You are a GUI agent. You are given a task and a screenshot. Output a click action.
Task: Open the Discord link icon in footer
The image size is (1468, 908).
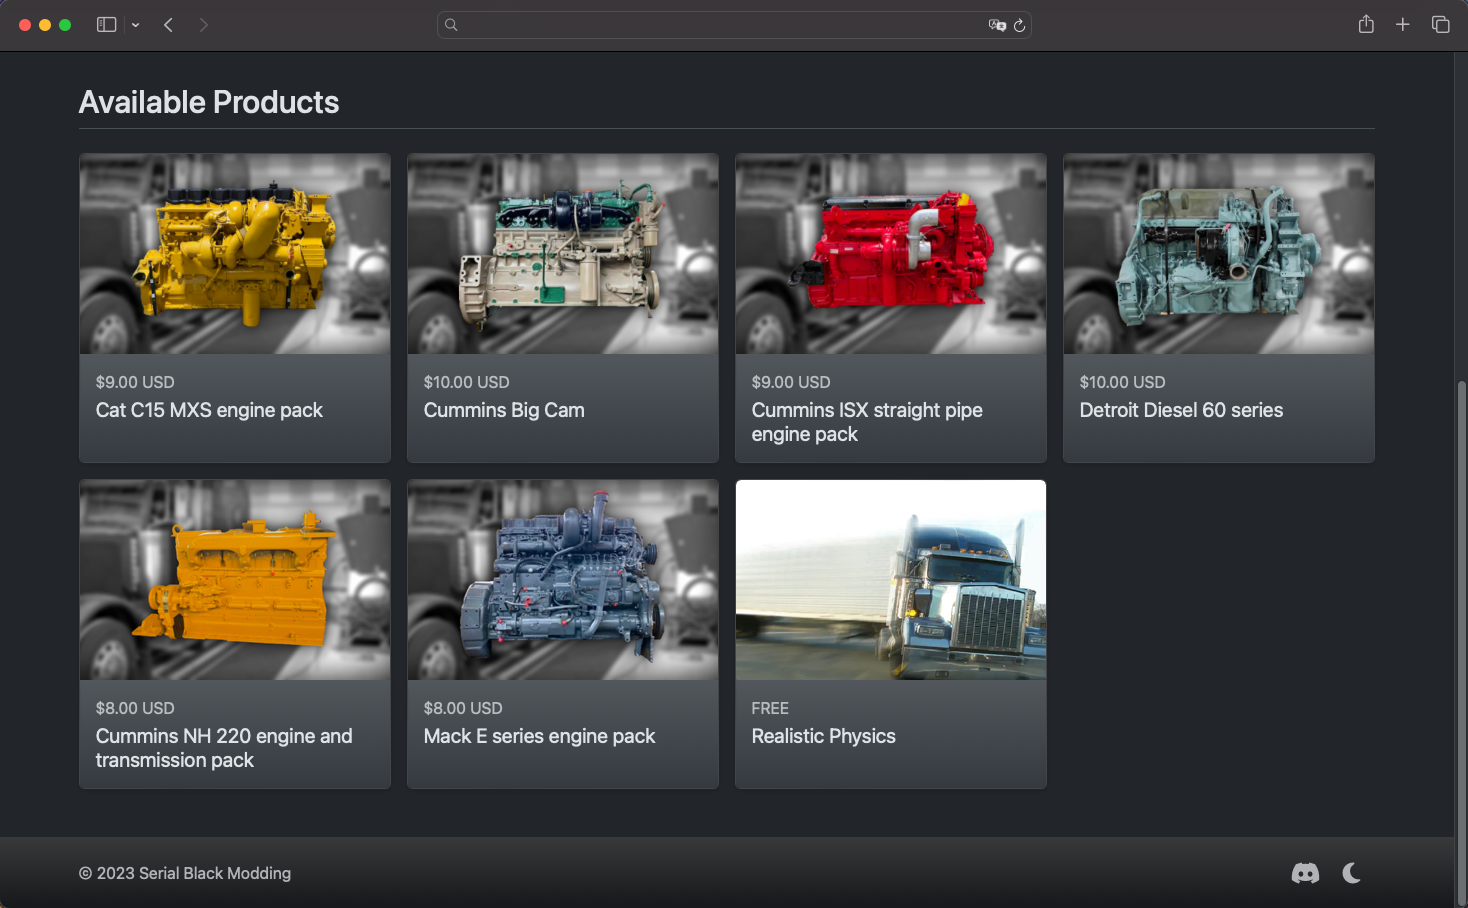[1305, 873]
